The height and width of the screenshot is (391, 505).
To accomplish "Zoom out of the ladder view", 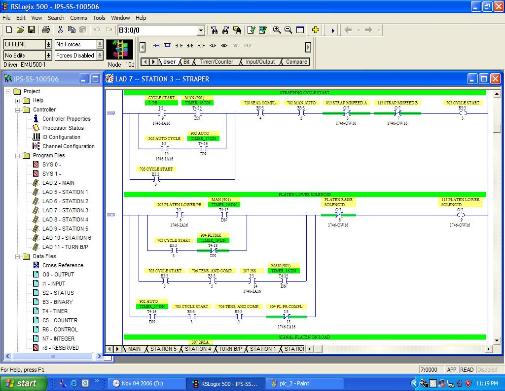I will [288, 30].
